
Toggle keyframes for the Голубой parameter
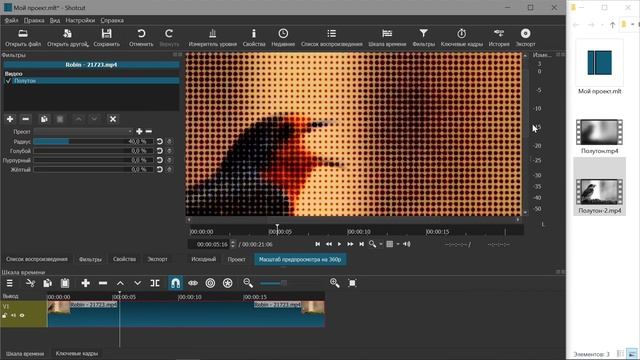tap(169, 151)
